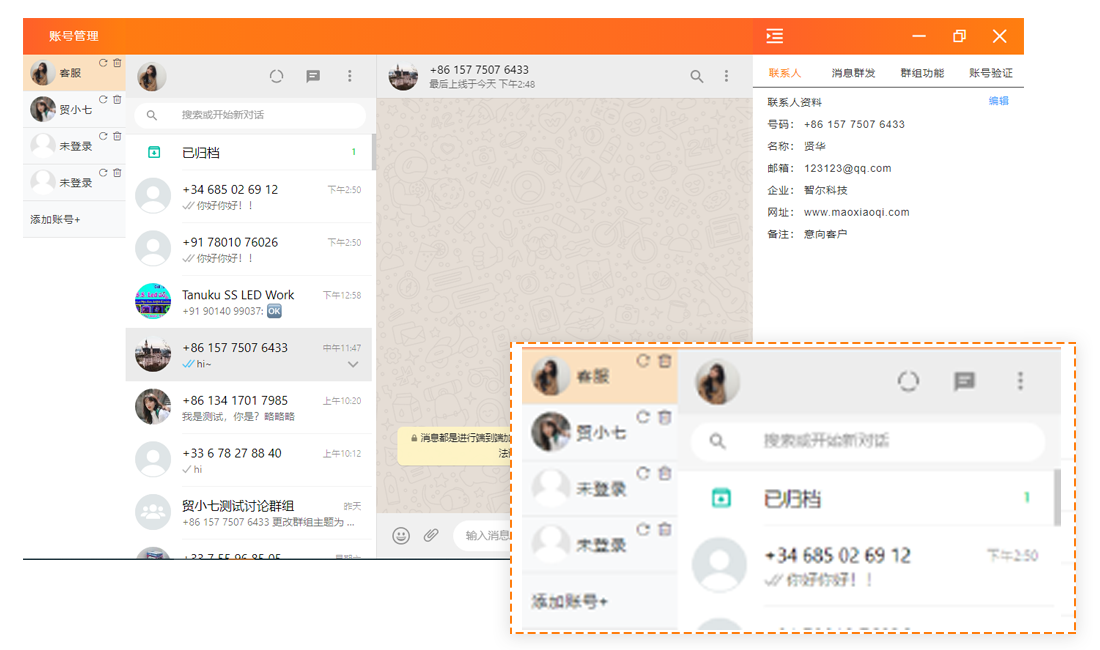Click the 已归档 icon in the enlarged inset
Image resolution: width=1100 pixels, height=650 pixels.
[721, 498]
